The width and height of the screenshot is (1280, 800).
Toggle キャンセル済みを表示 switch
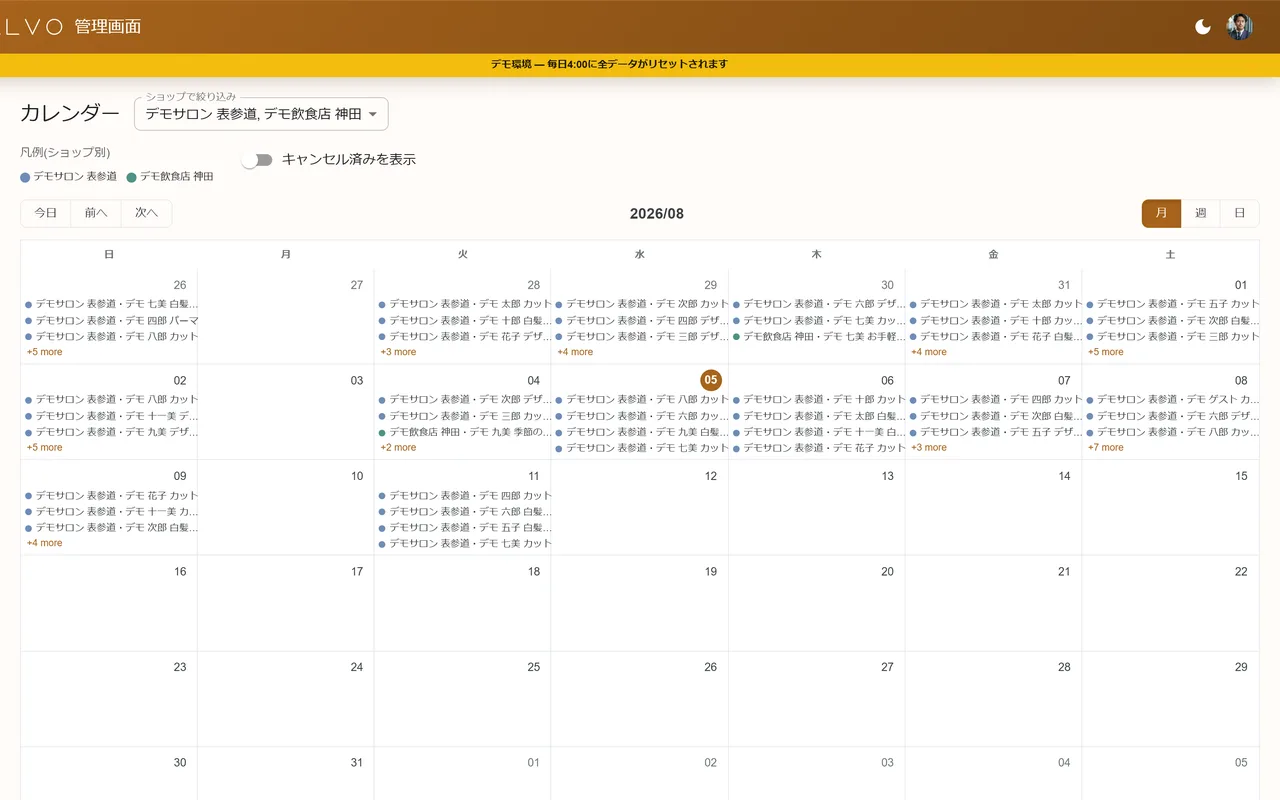pyautogui.click(x=257, y=160)
